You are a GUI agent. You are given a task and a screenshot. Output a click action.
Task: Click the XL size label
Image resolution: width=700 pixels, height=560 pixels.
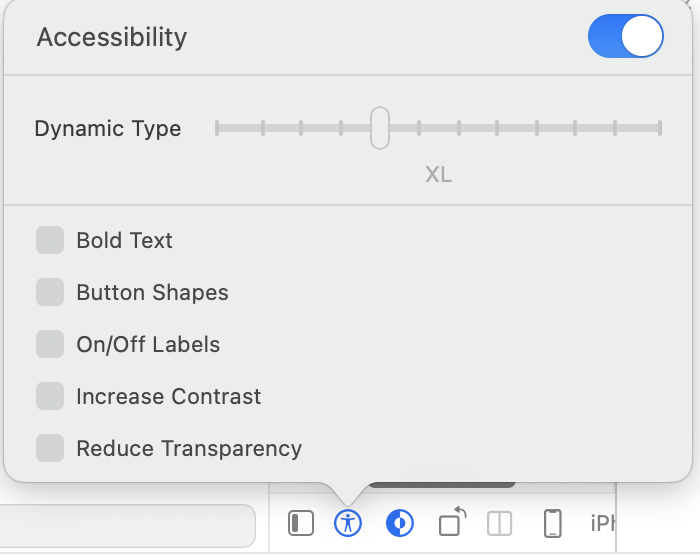[x=438, y=174]
